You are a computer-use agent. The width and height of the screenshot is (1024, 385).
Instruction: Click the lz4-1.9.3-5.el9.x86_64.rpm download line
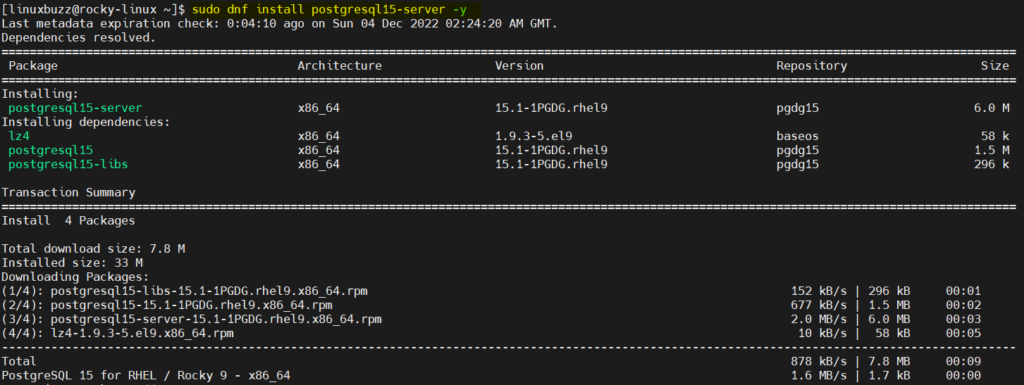pos(491,333)
